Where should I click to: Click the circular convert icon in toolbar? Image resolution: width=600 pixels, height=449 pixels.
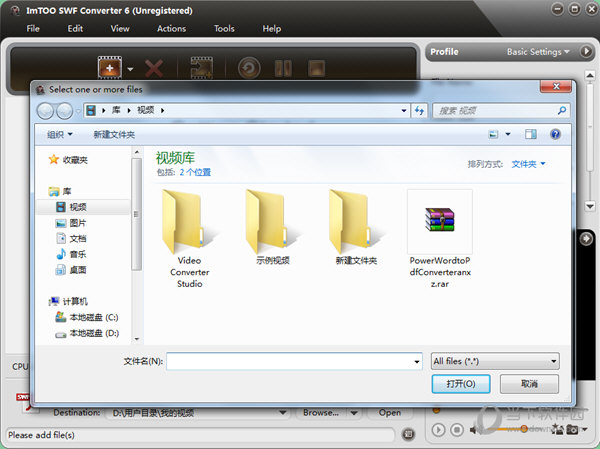(249, 68)
